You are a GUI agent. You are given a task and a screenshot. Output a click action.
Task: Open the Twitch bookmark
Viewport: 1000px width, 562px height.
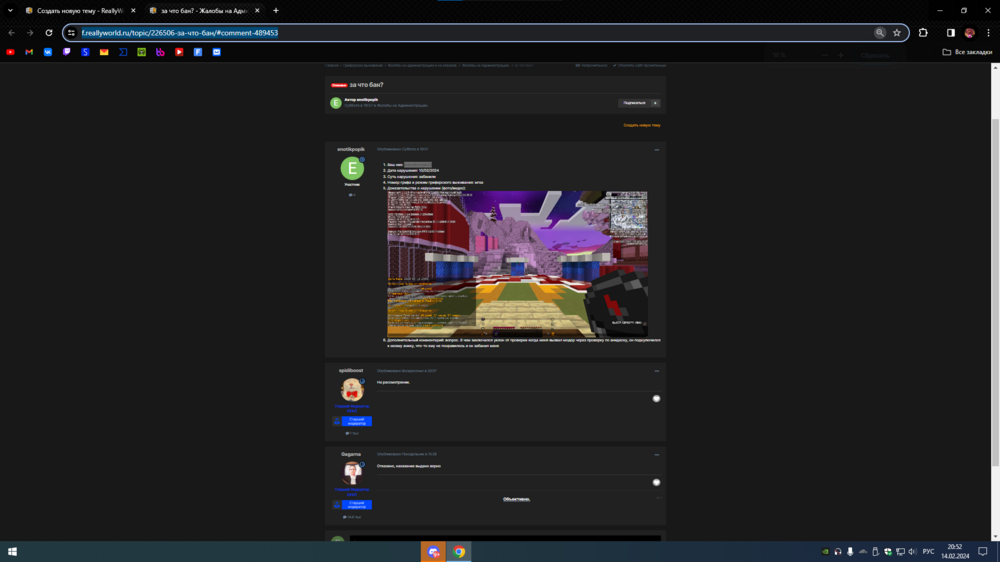tap(66, 52)
